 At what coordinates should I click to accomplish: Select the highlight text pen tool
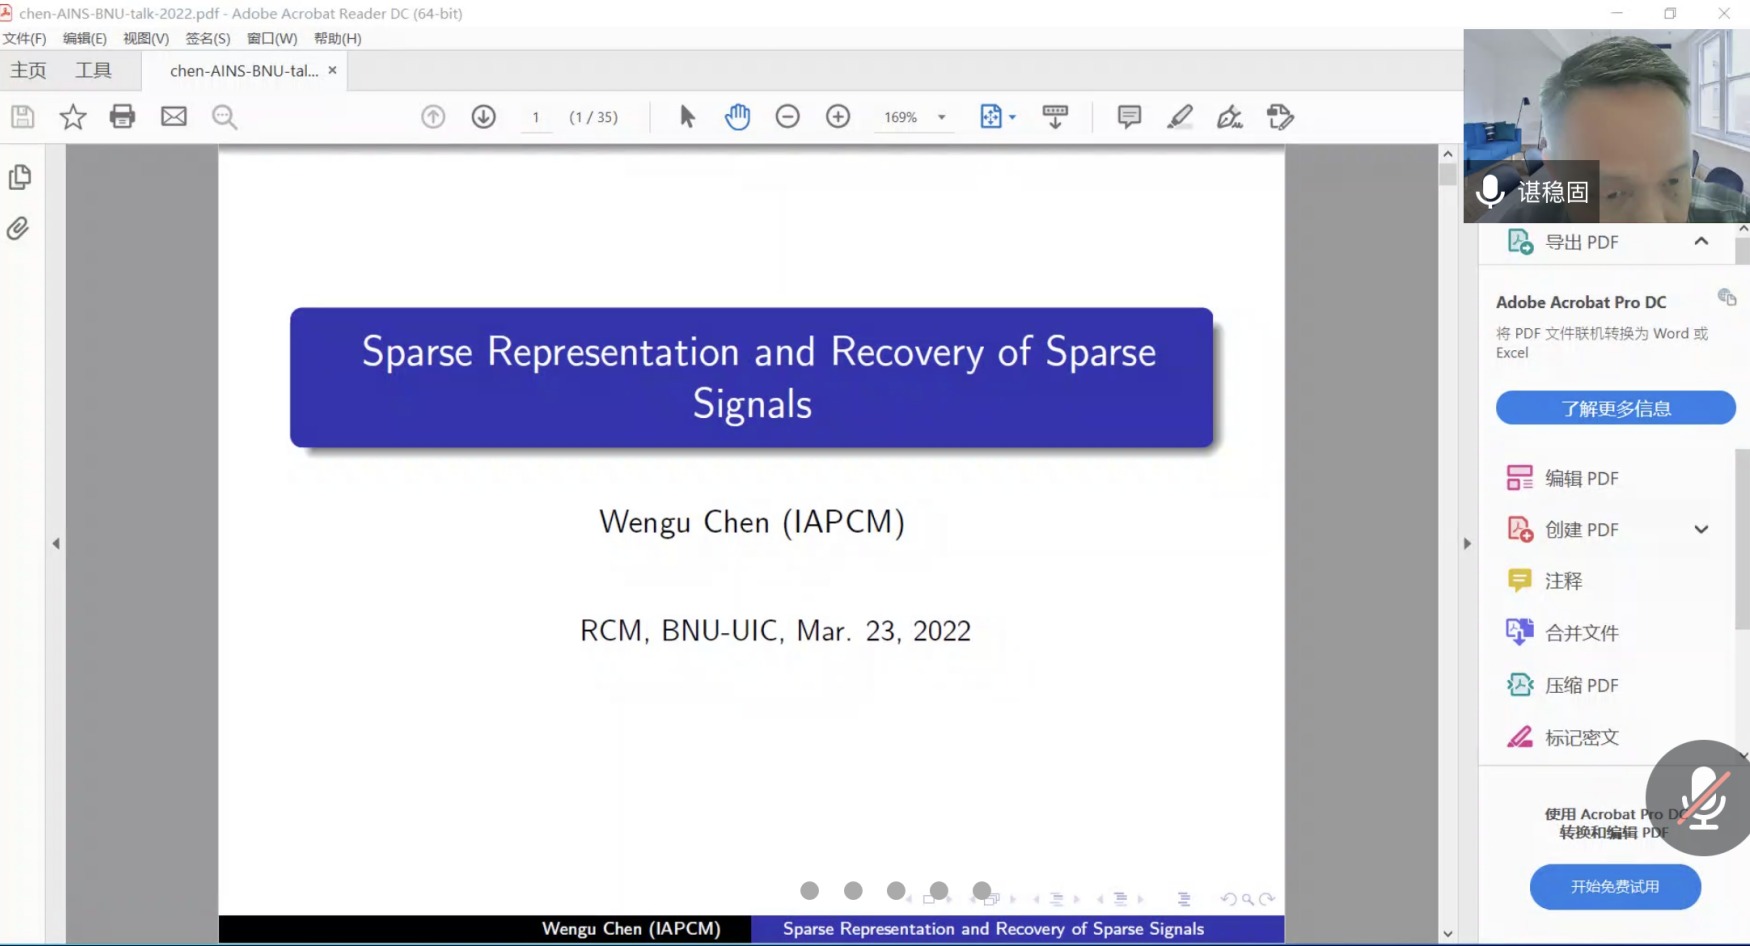coord(1180,117)
